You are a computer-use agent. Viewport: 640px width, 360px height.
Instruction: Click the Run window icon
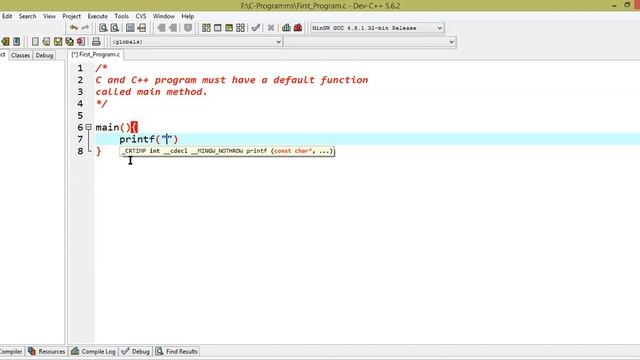tap(218, 28)
